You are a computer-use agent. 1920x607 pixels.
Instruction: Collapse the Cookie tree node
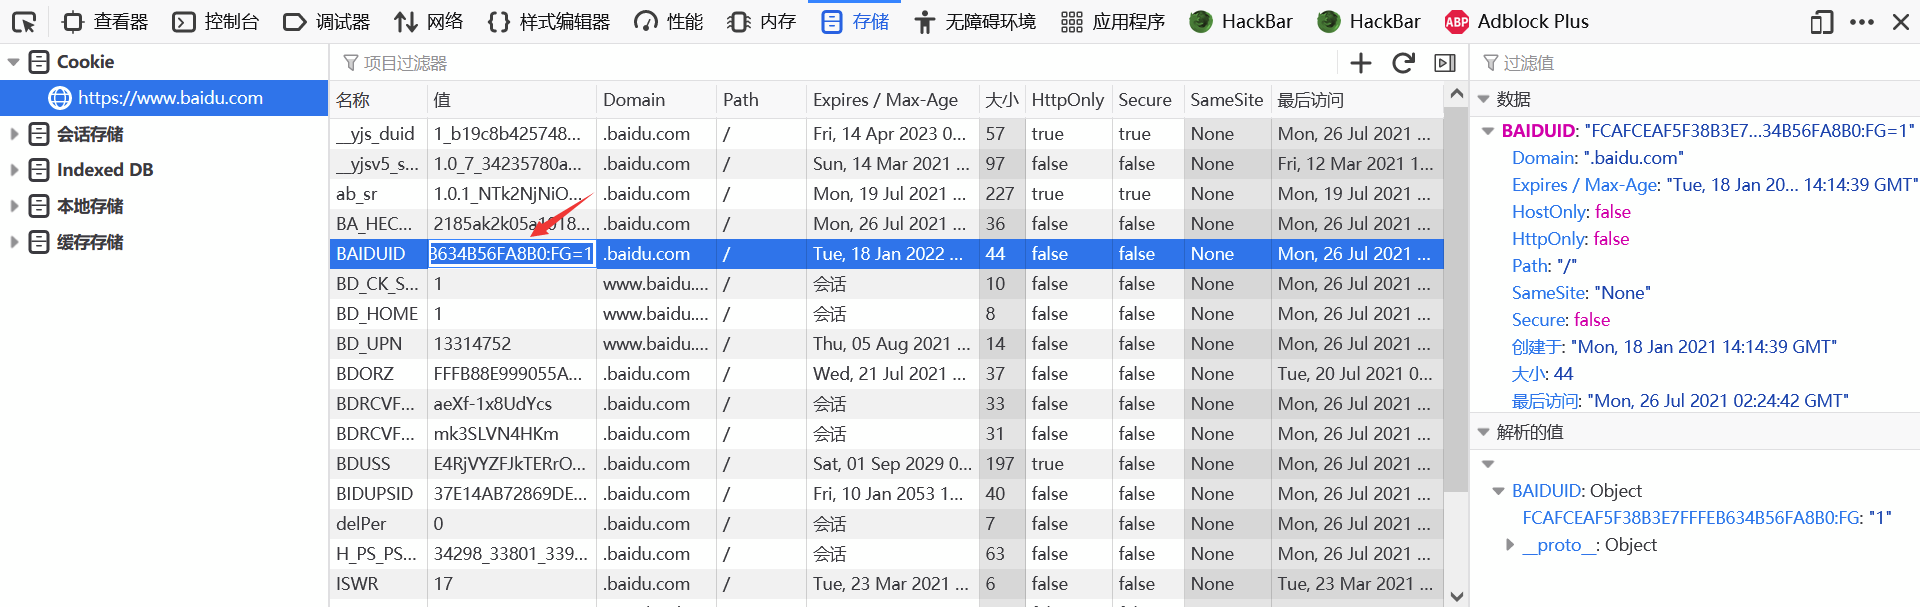click(x=13, y=62)
